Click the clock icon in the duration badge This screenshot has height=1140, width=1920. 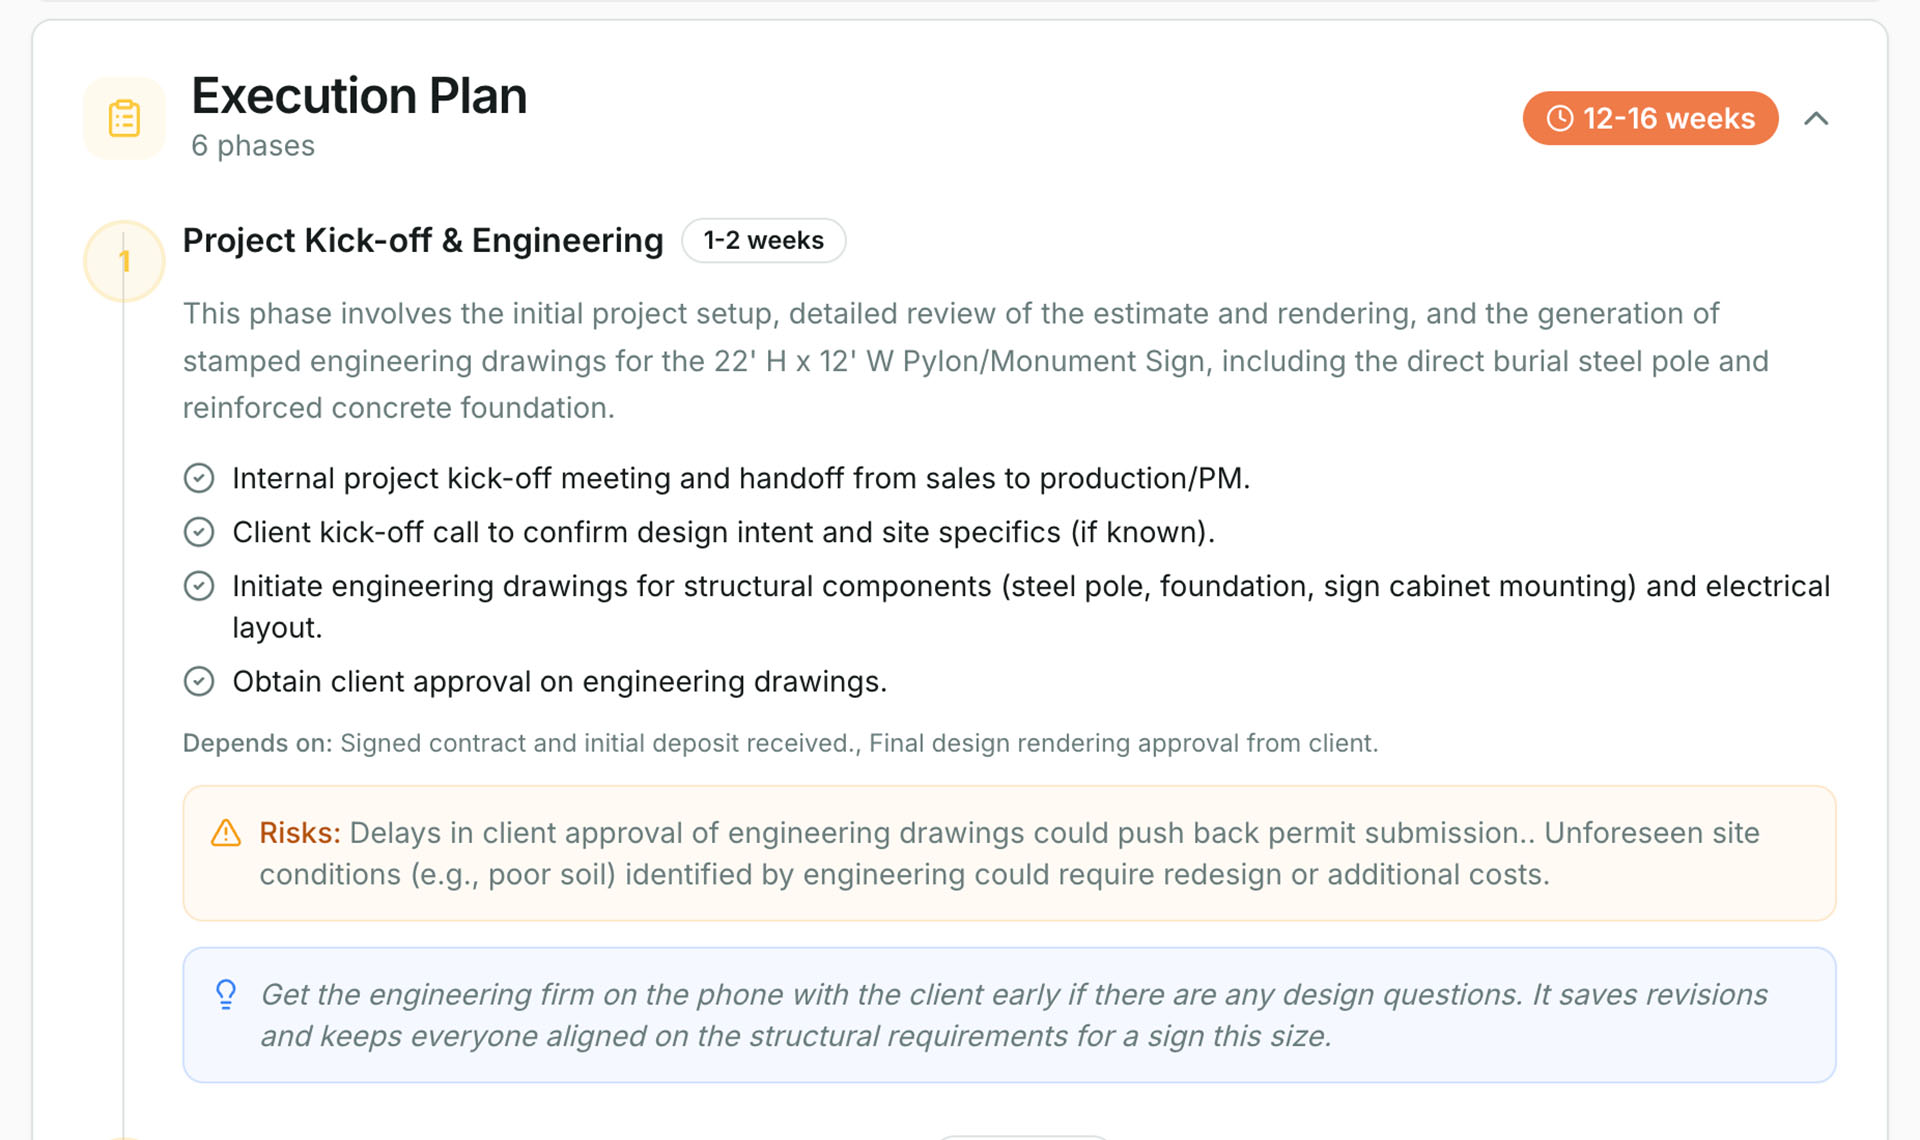(1561, 118)
